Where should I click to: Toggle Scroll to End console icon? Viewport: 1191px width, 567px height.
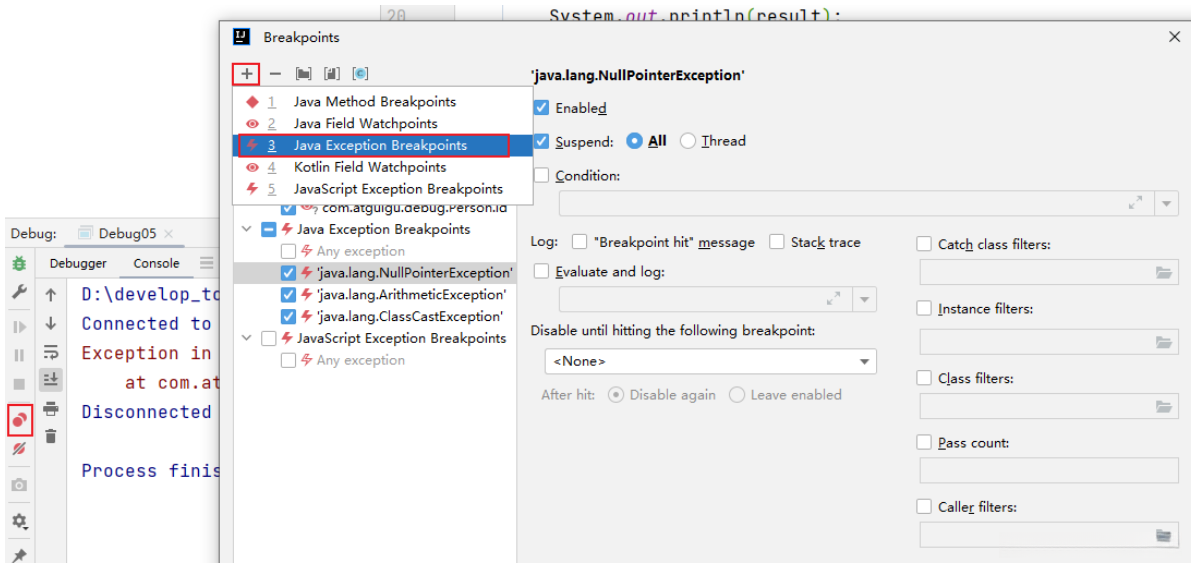51,379
